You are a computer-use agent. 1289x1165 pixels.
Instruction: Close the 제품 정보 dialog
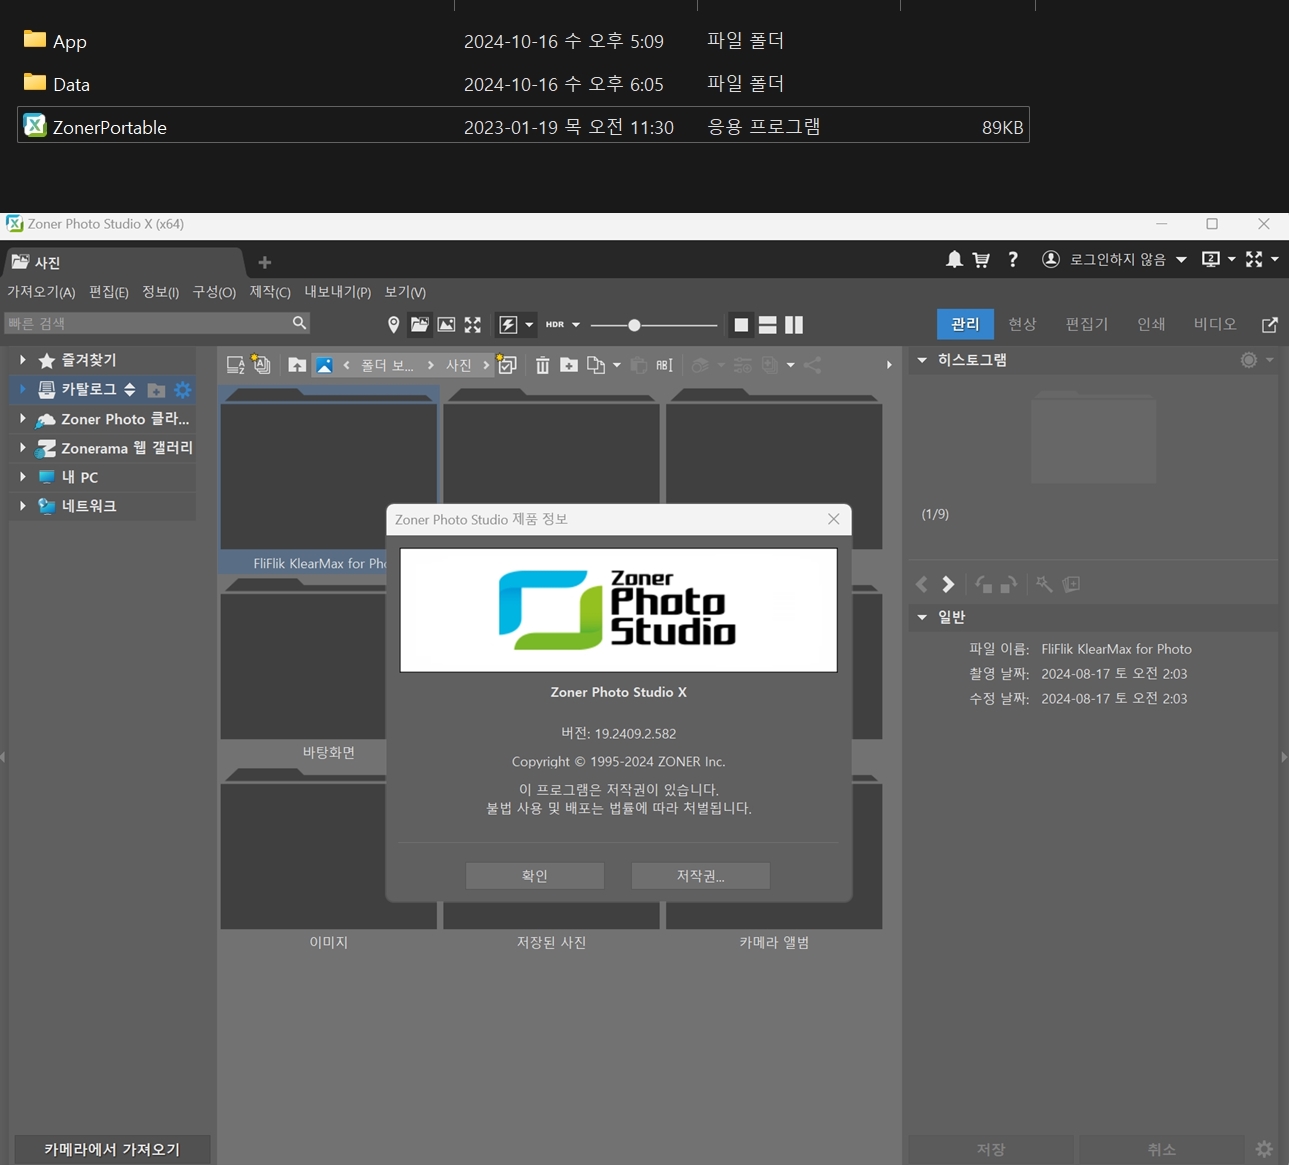(833, 519)
